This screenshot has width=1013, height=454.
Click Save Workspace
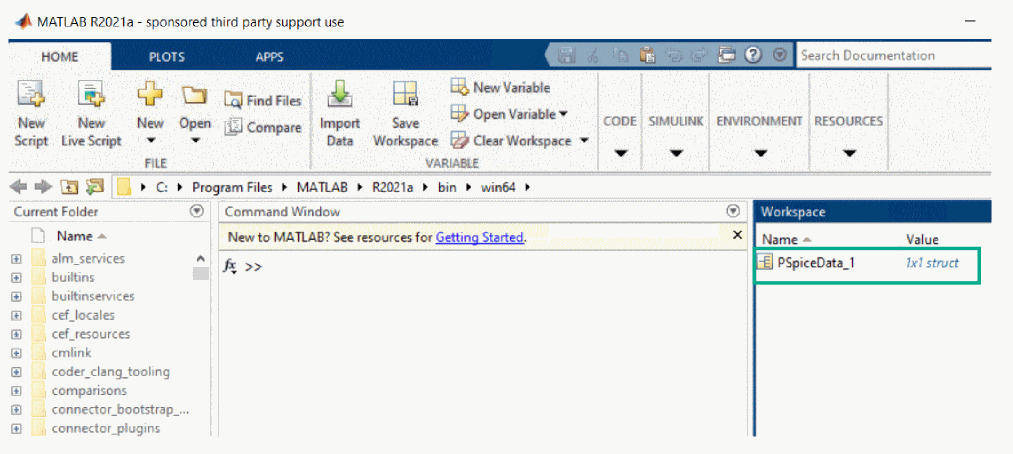pos(406,114)
